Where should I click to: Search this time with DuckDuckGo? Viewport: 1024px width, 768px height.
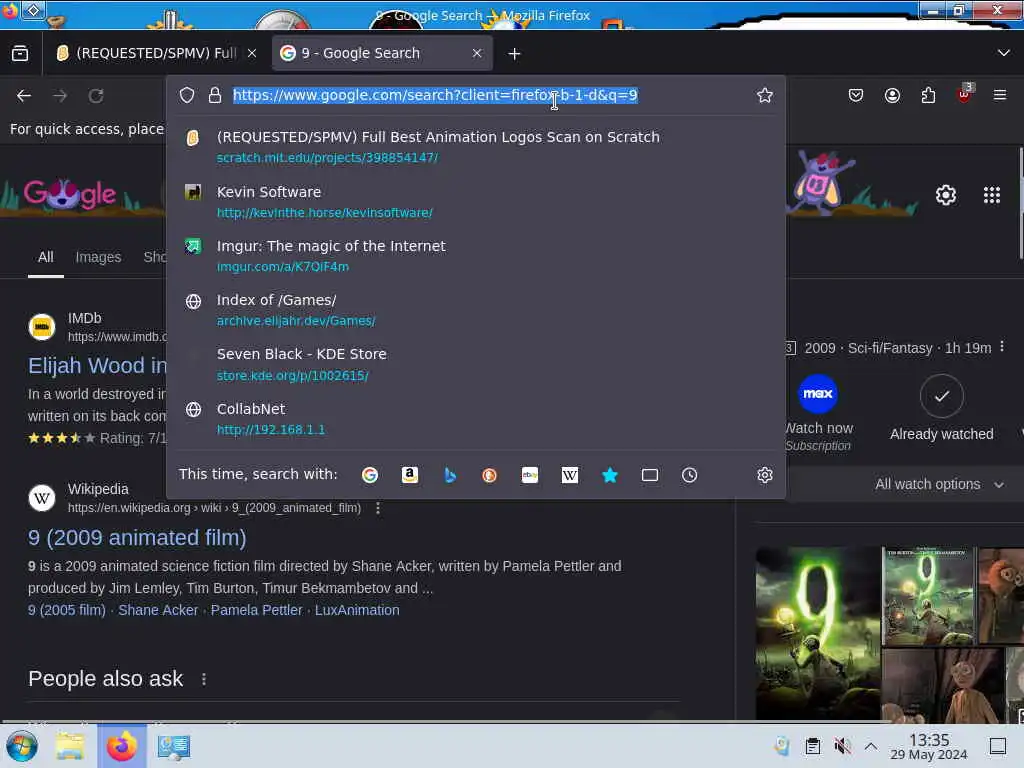click(x=489, y=475)
